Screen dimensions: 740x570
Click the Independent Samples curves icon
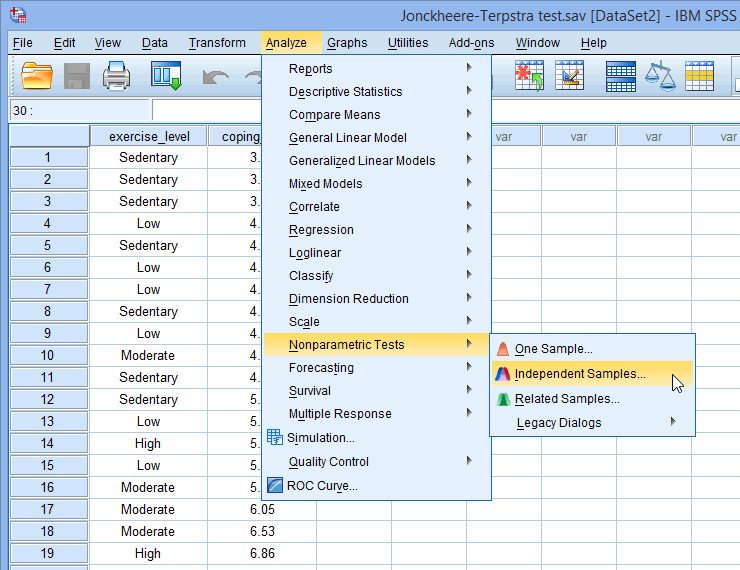point(503,374)
